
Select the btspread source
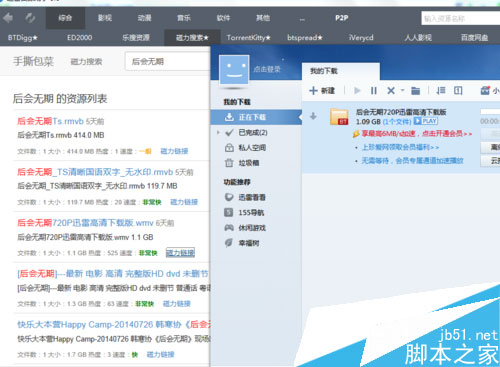305,38
